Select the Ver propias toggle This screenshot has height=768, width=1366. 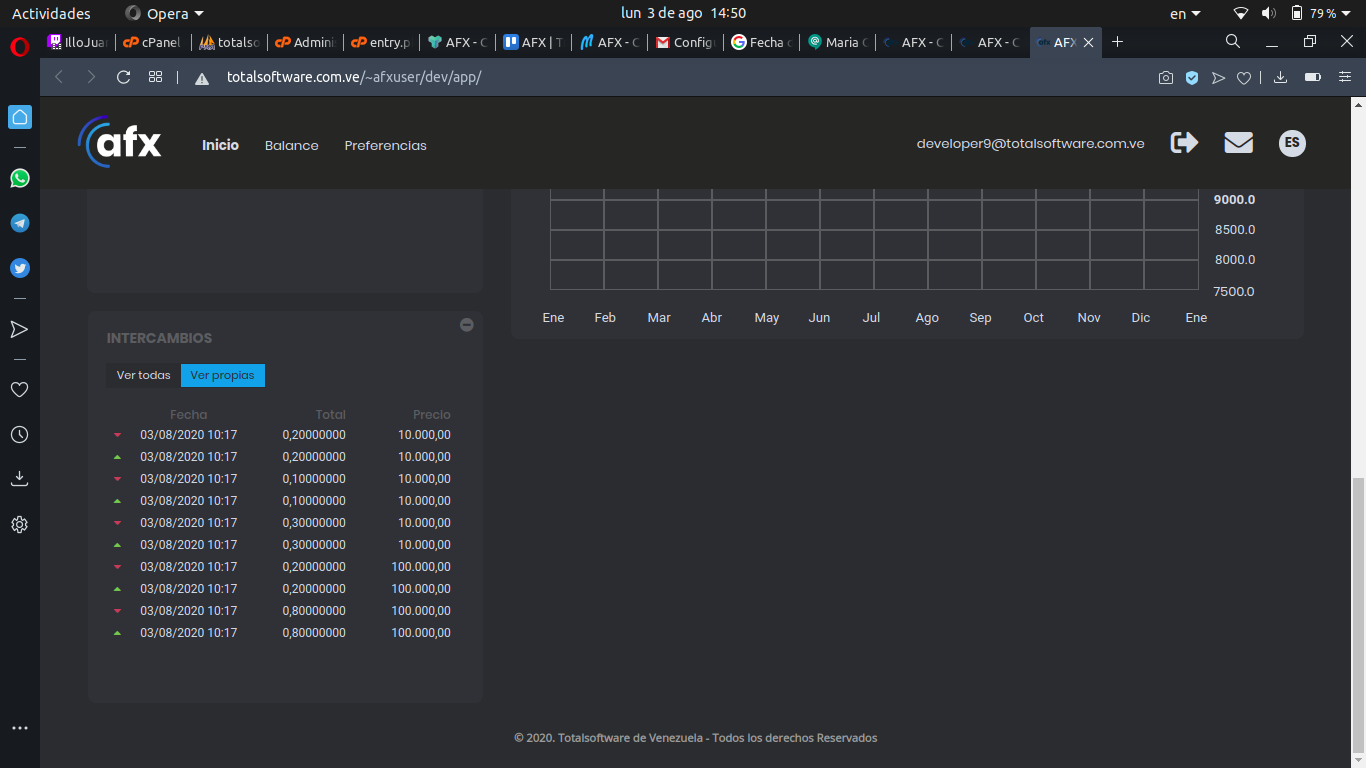click(x=222, y=375)
